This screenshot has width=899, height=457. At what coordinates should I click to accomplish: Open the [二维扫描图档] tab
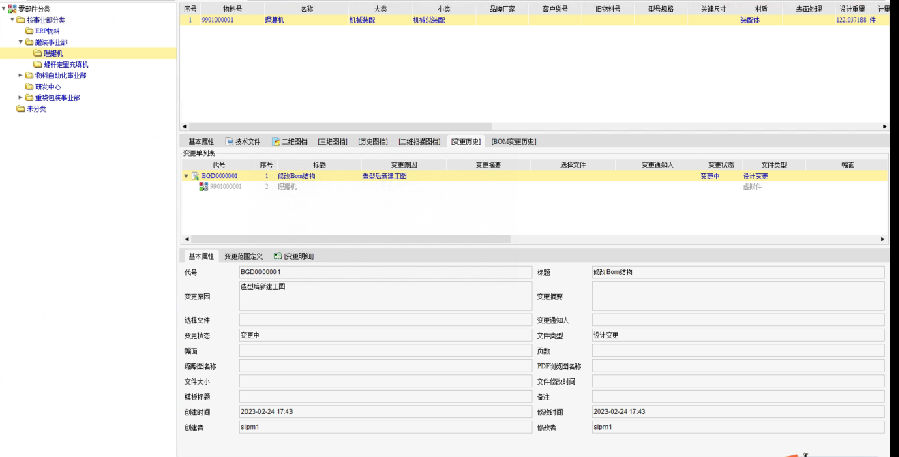[419, 141]
